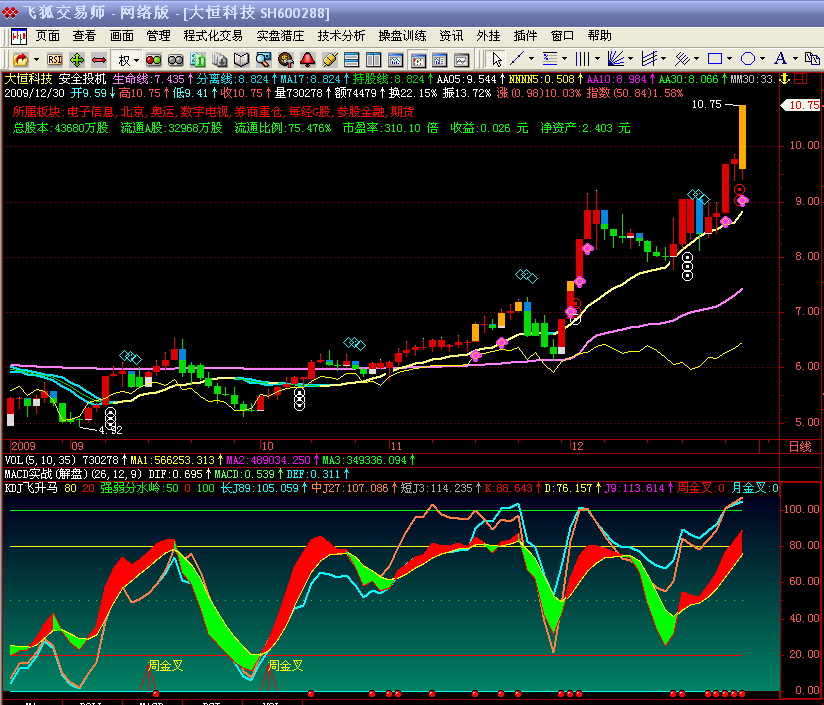
Task: Open the 实盘猎庄 menu
Action: click(281, 36)
